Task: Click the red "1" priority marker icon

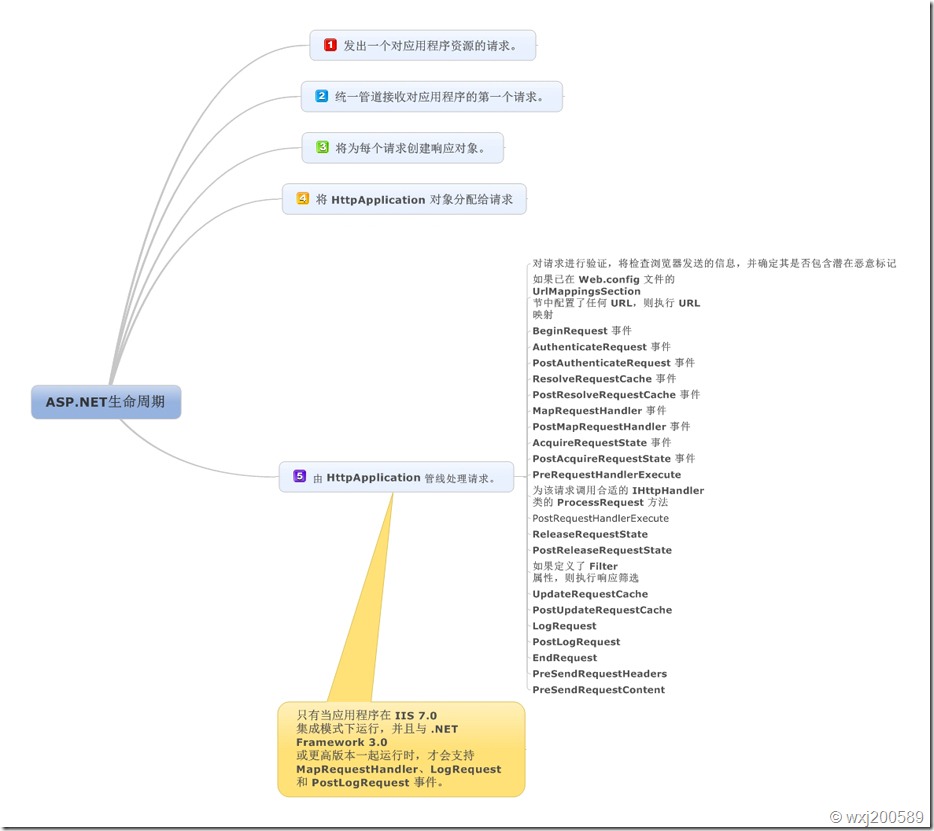Action: 330,45
